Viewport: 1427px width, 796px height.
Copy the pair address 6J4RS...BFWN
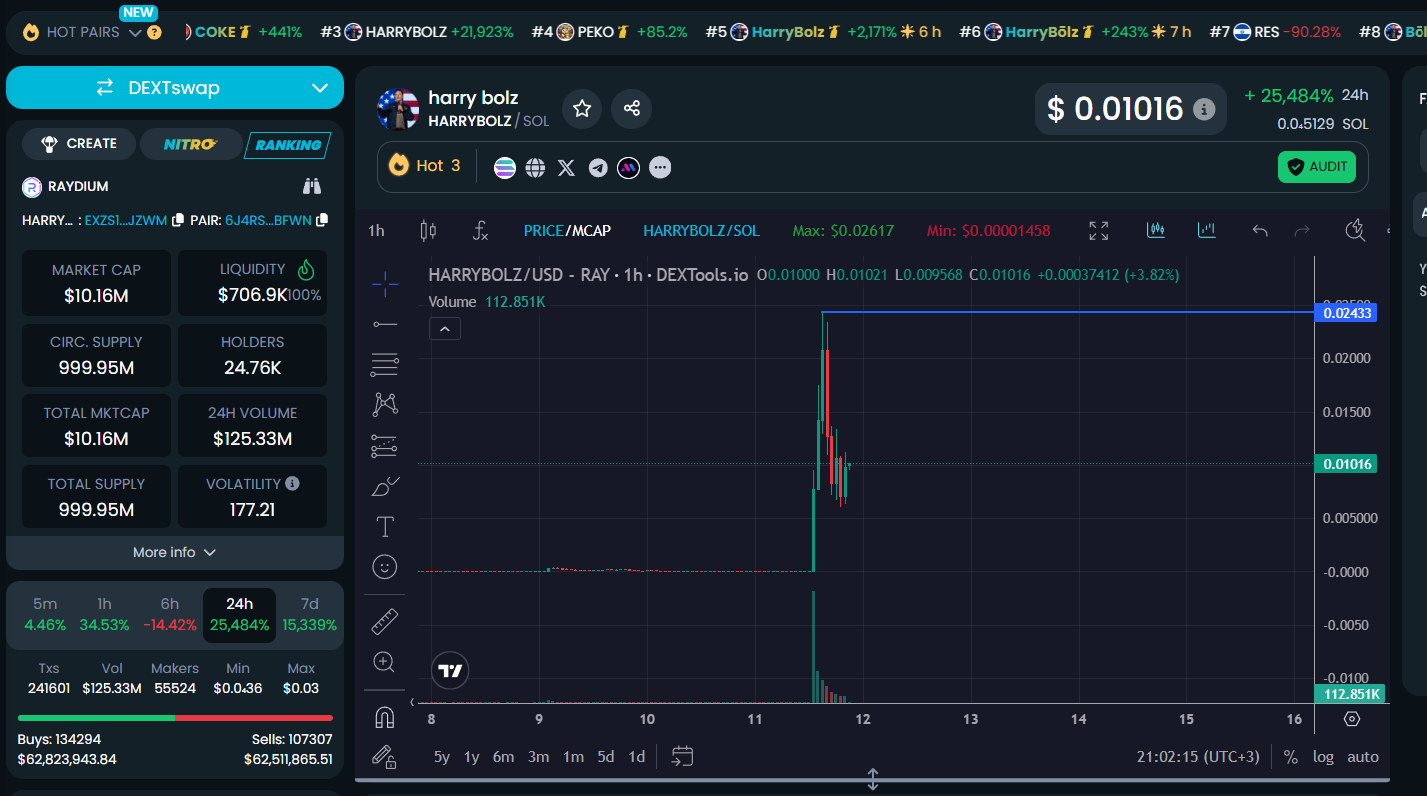pyautogui.click(x=322, y=220)
